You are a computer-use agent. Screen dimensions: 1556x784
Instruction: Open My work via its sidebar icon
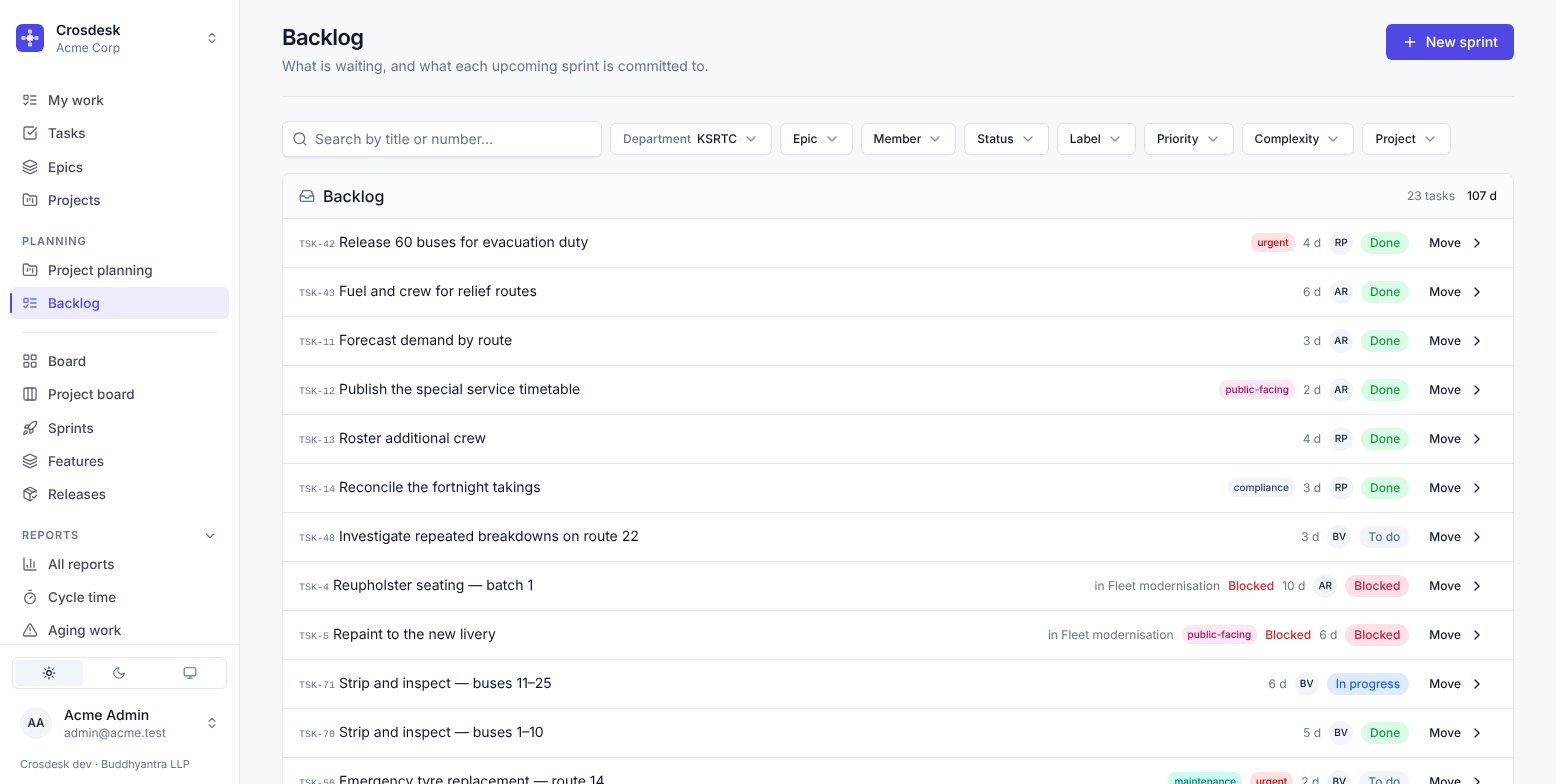30,100
